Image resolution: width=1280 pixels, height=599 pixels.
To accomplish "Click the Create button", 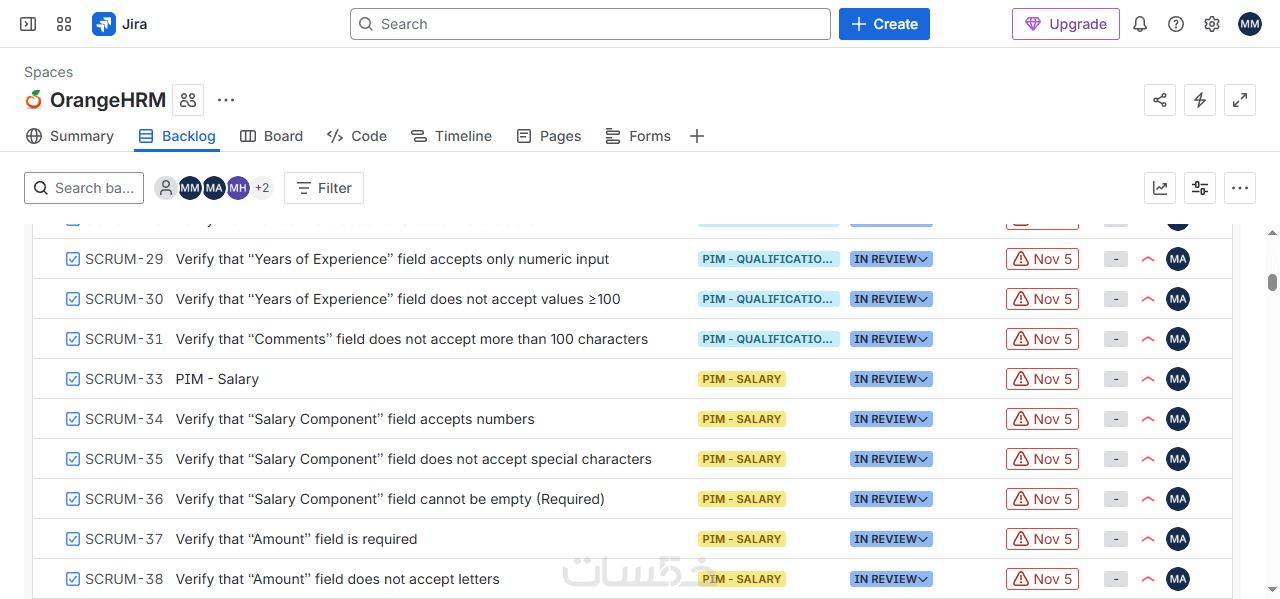I will [x=884, y=24].
